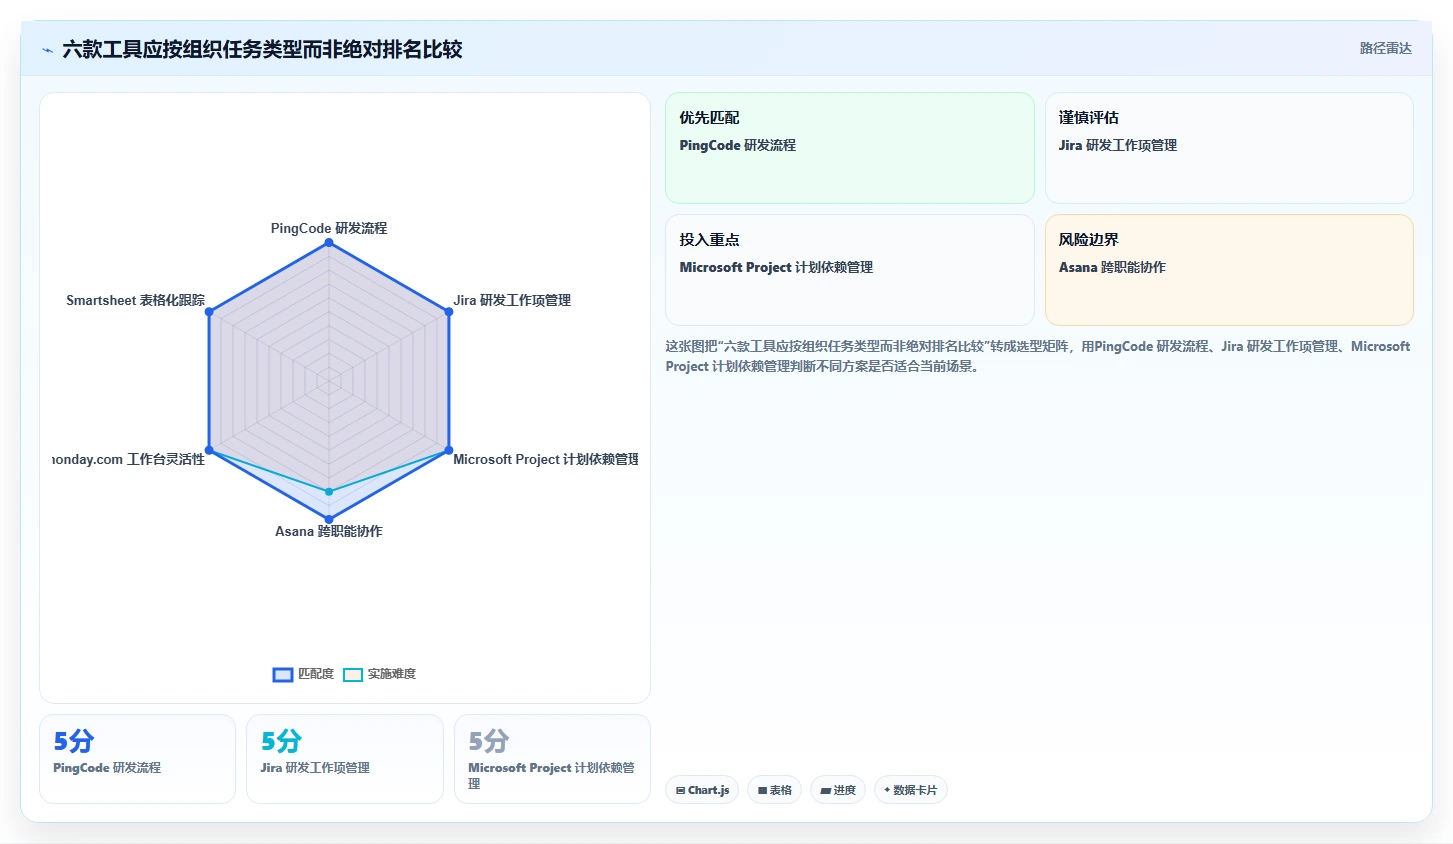Click the Jira 研发工作项管理 radar axis label

(512, 300)
